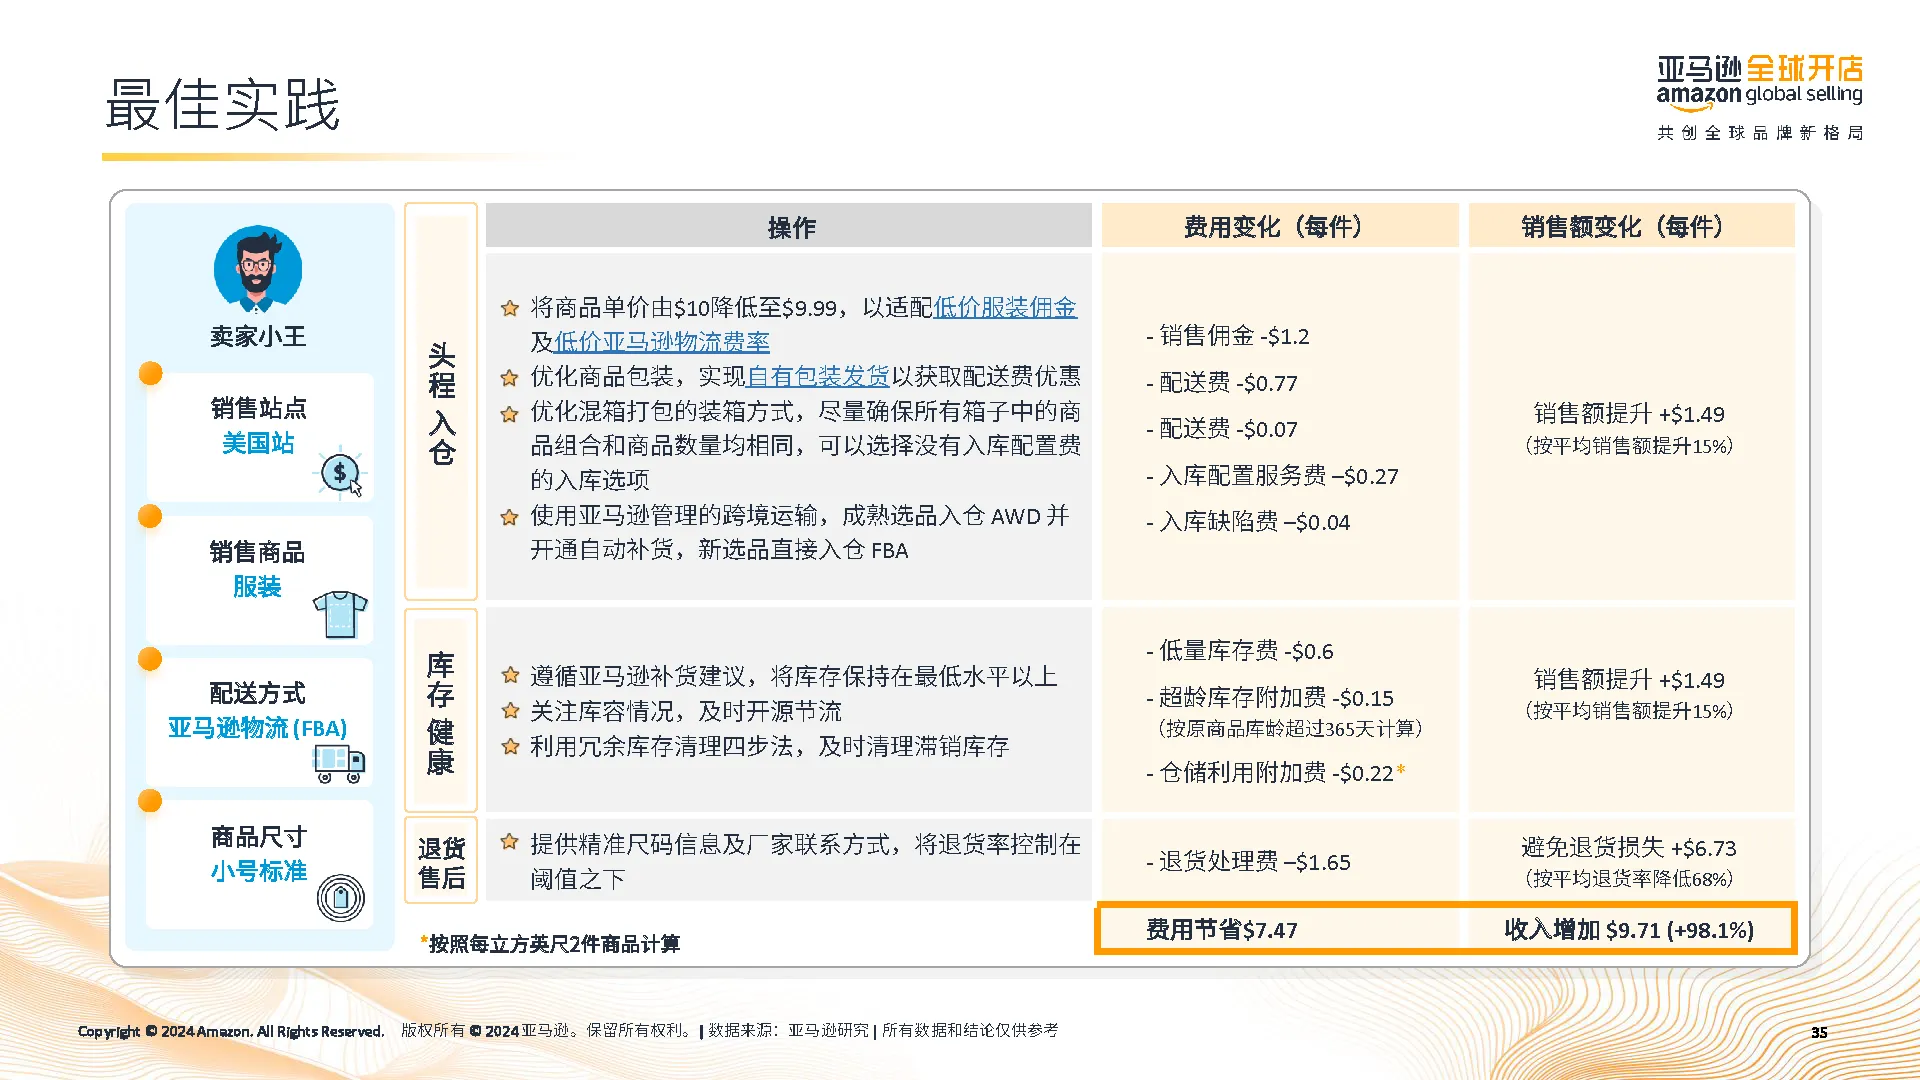Image resolution: width=1920 pixels, height=1080 pixels.
Task: Select the 退货售后 section label
Action: (x=441, y=862)
